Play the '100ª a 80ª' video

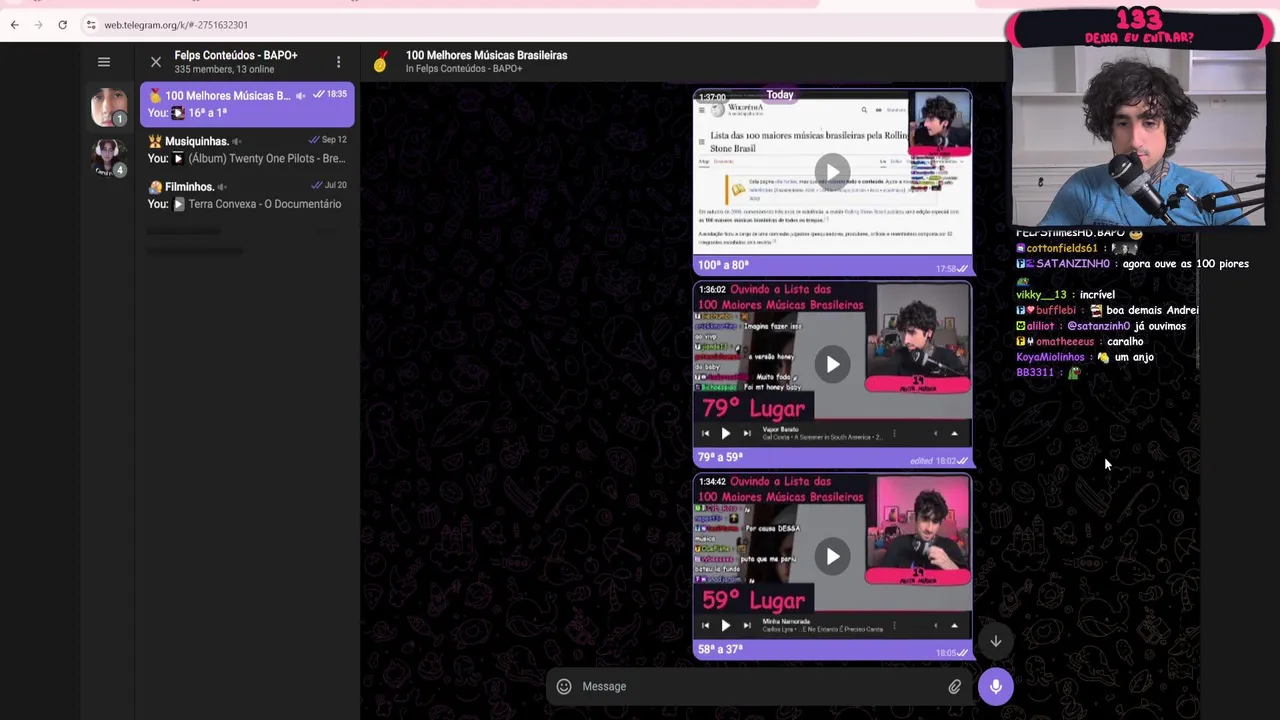coord(832,171)
